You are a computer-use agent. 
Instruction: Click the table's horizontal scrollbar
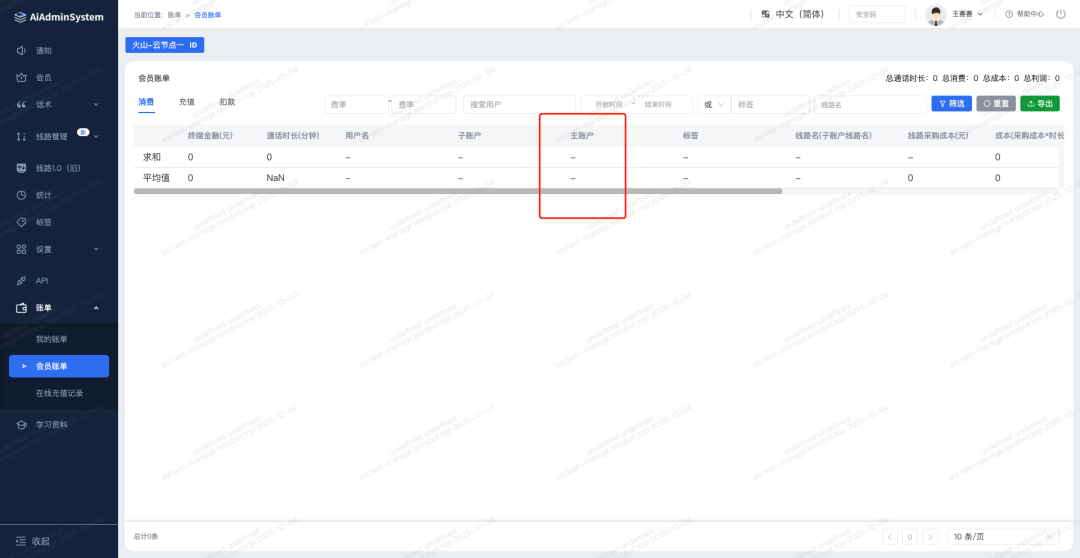click(457, 191)
